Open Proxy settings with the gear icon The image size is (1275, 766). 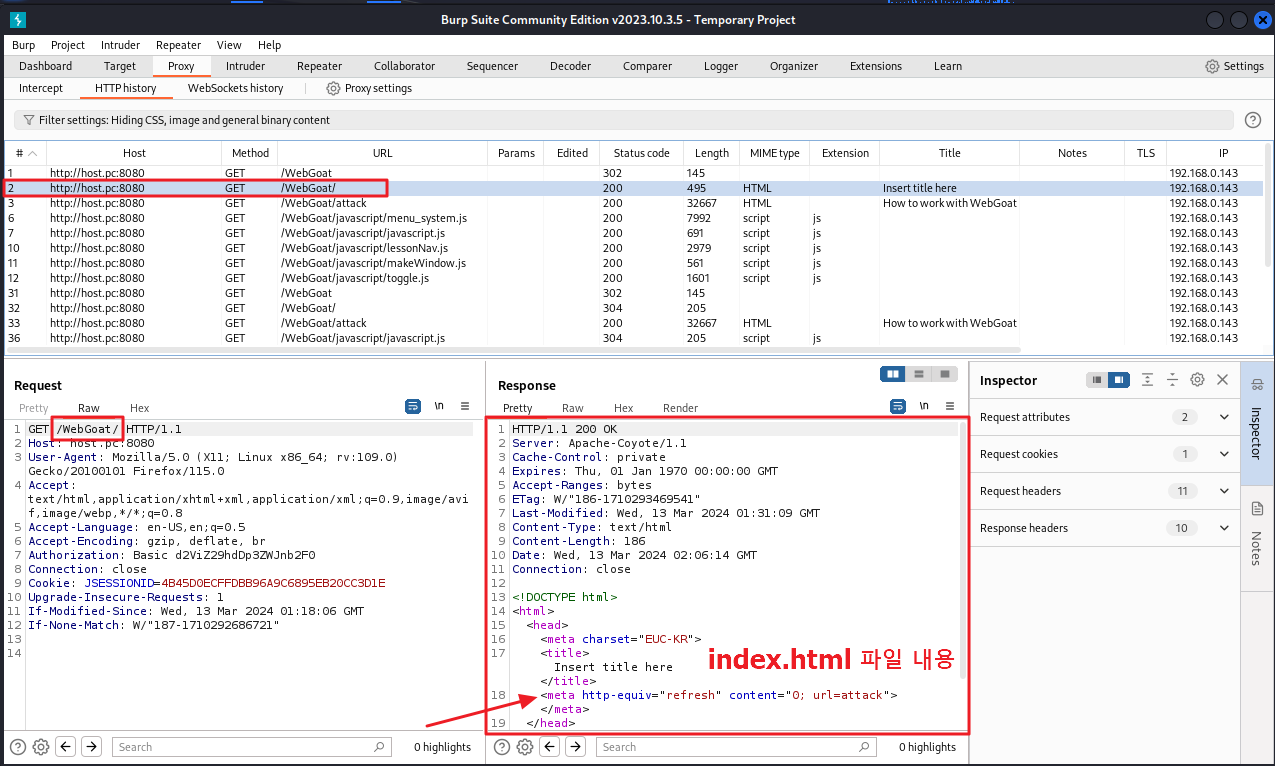pyautogui.click(x=334, y=88)
